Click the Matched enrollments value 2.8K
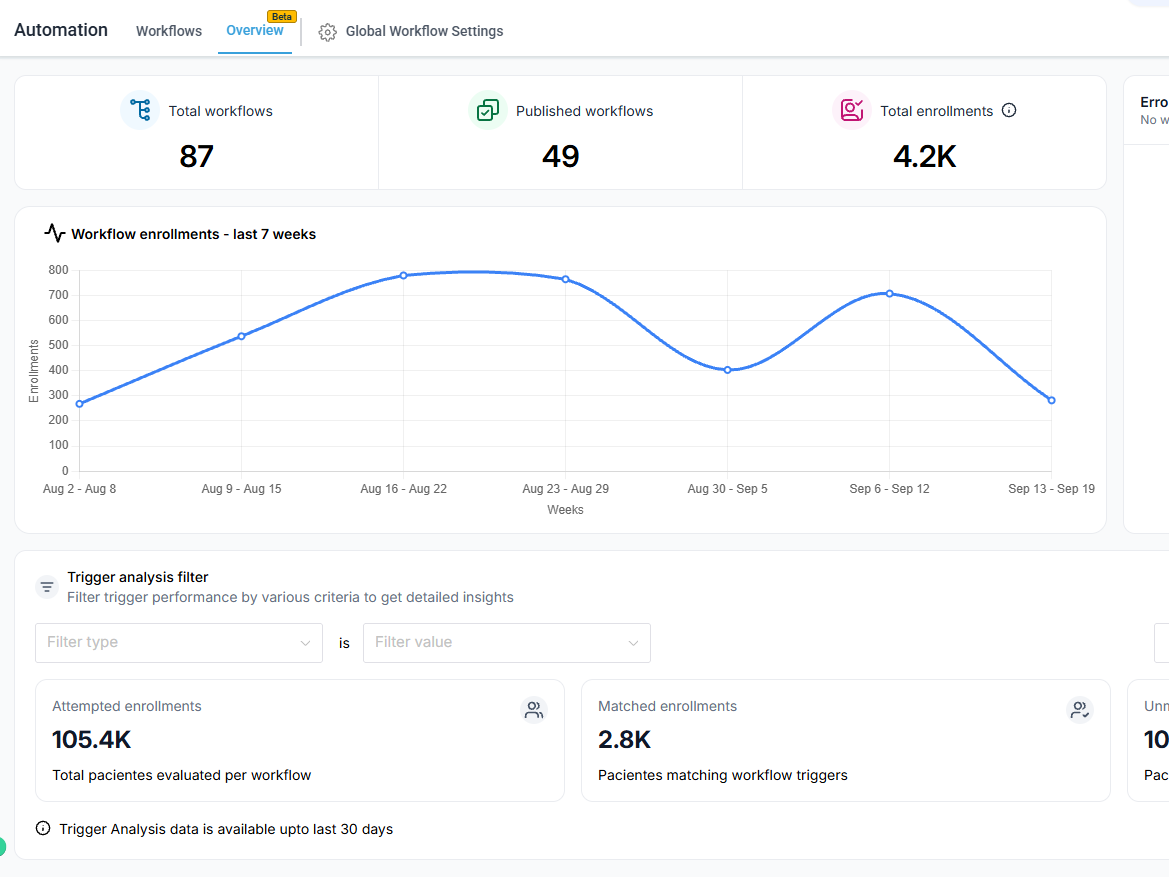The image size is (1169, 877). [x=625, y=740]
